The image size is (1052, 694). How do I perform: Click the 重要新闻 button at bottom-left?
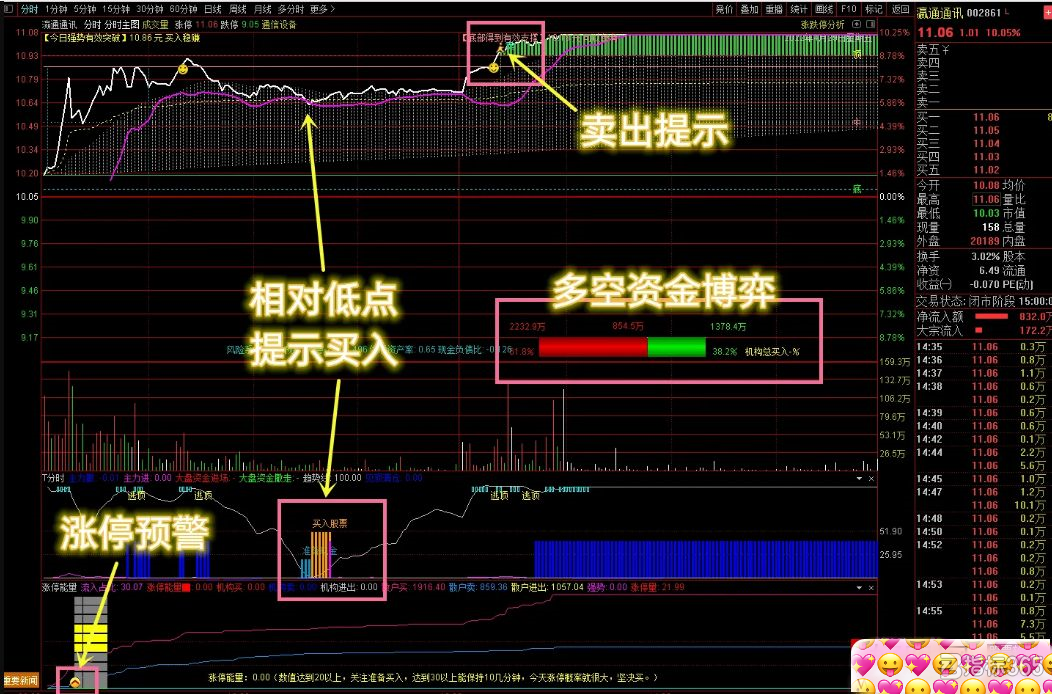pyautogui.click(x=20, y=679)
